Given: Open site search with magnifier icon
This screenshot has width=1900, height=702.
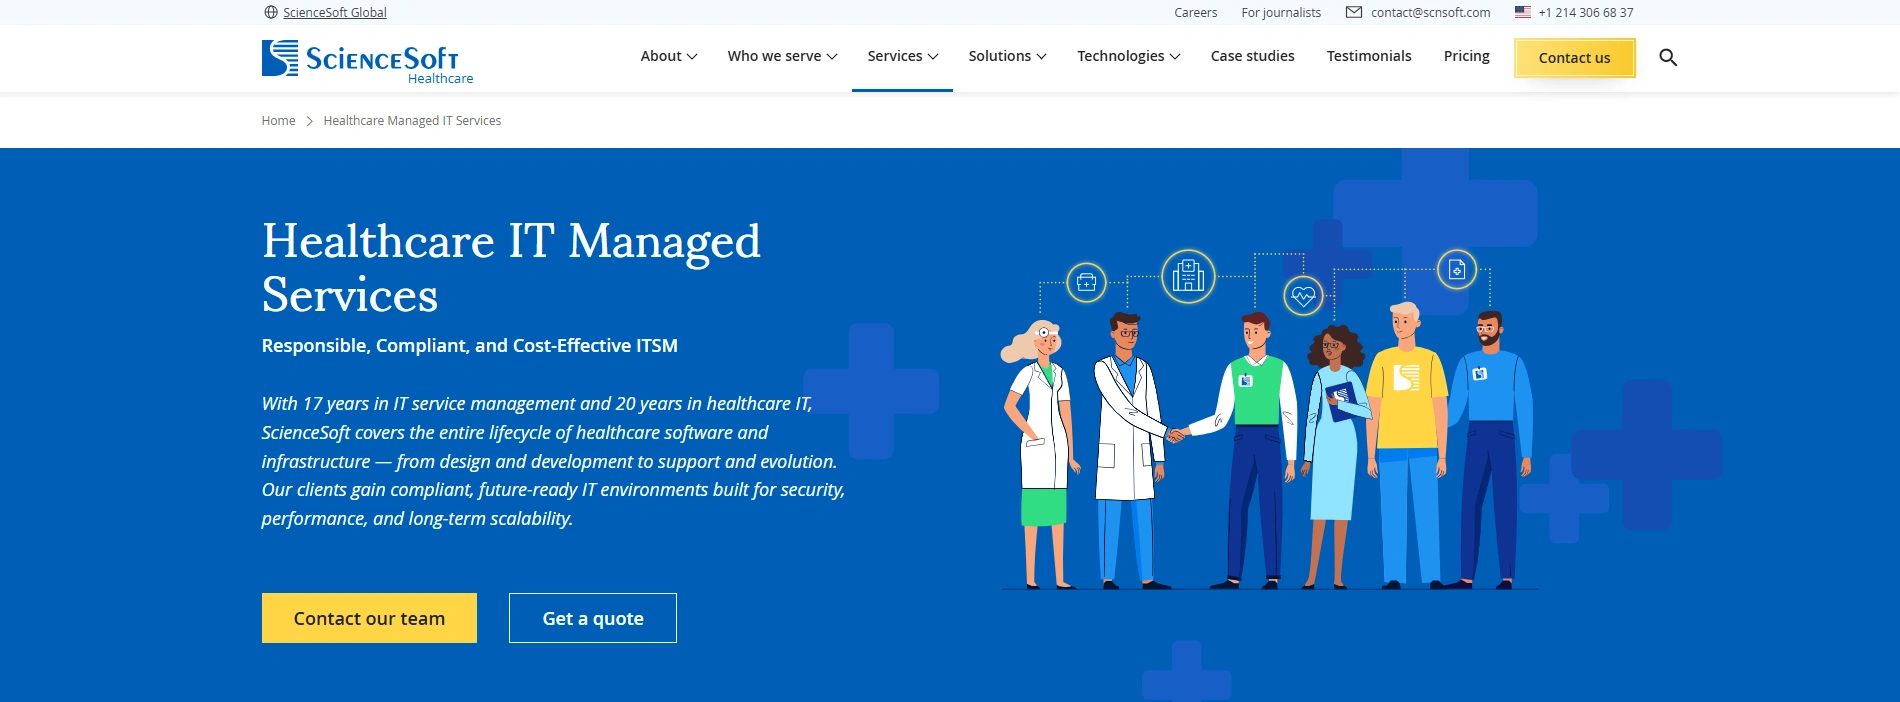Looking at the screenshot, I should [1668, 57].
